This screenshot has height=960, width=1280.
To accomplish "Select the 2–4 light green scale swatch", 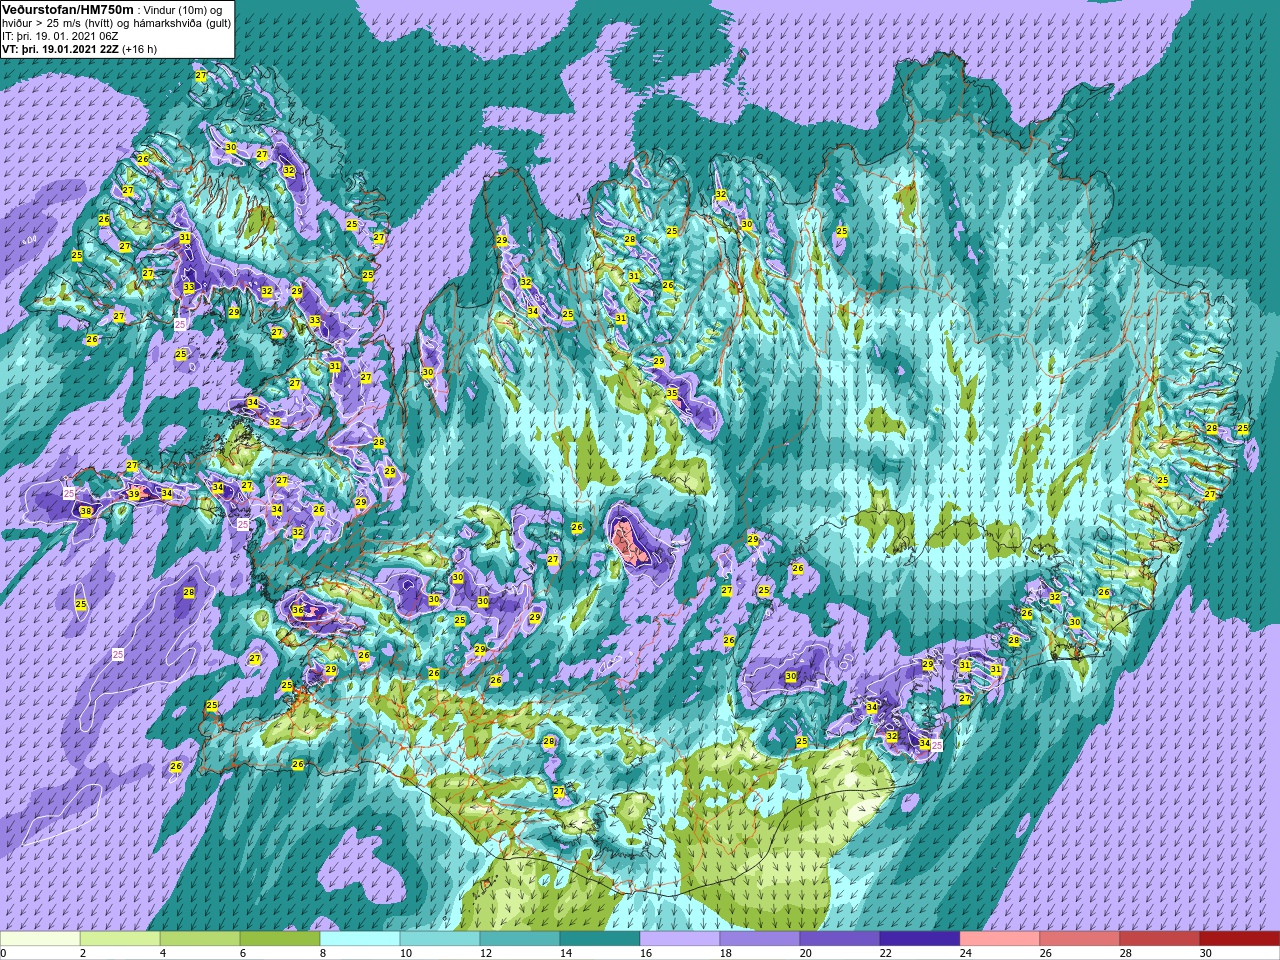I will (120, 939).
